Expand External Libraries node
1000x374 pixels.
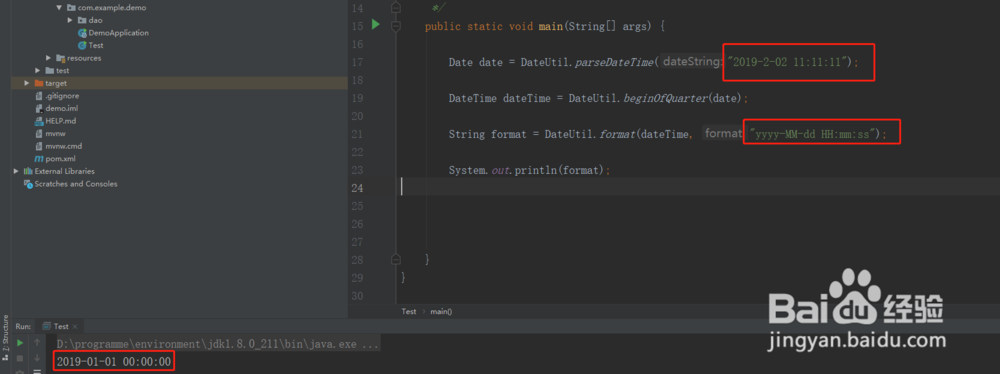(16, 171)
